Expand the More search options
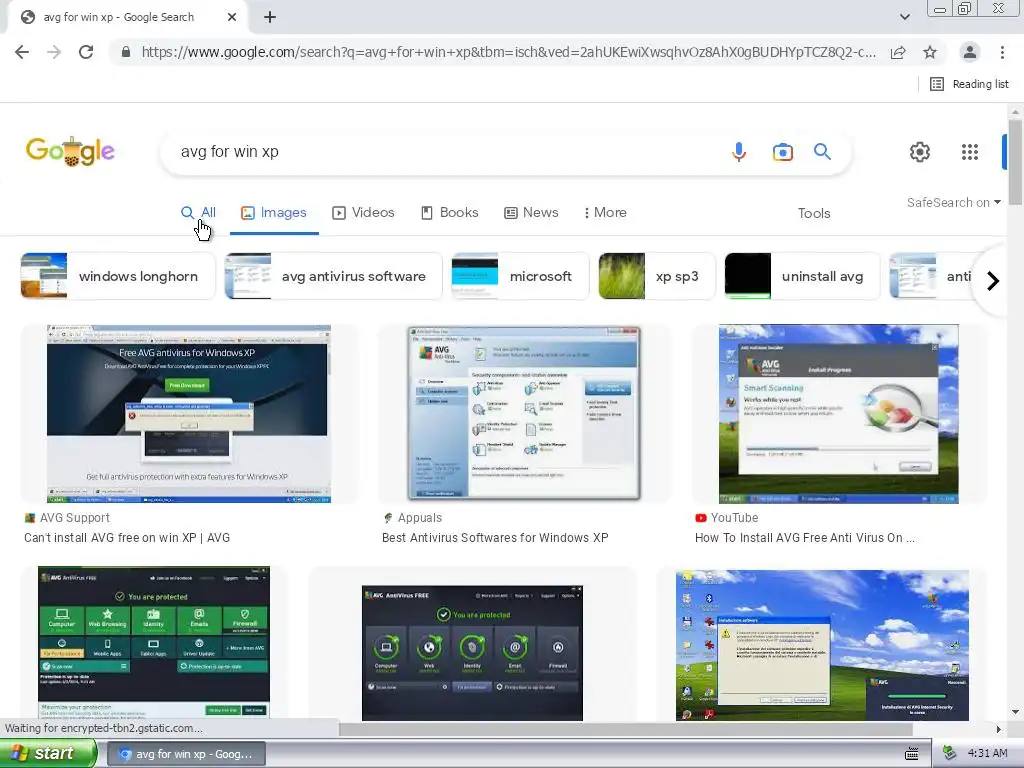This screenshot has width=1024, height=768. [605, 212]
